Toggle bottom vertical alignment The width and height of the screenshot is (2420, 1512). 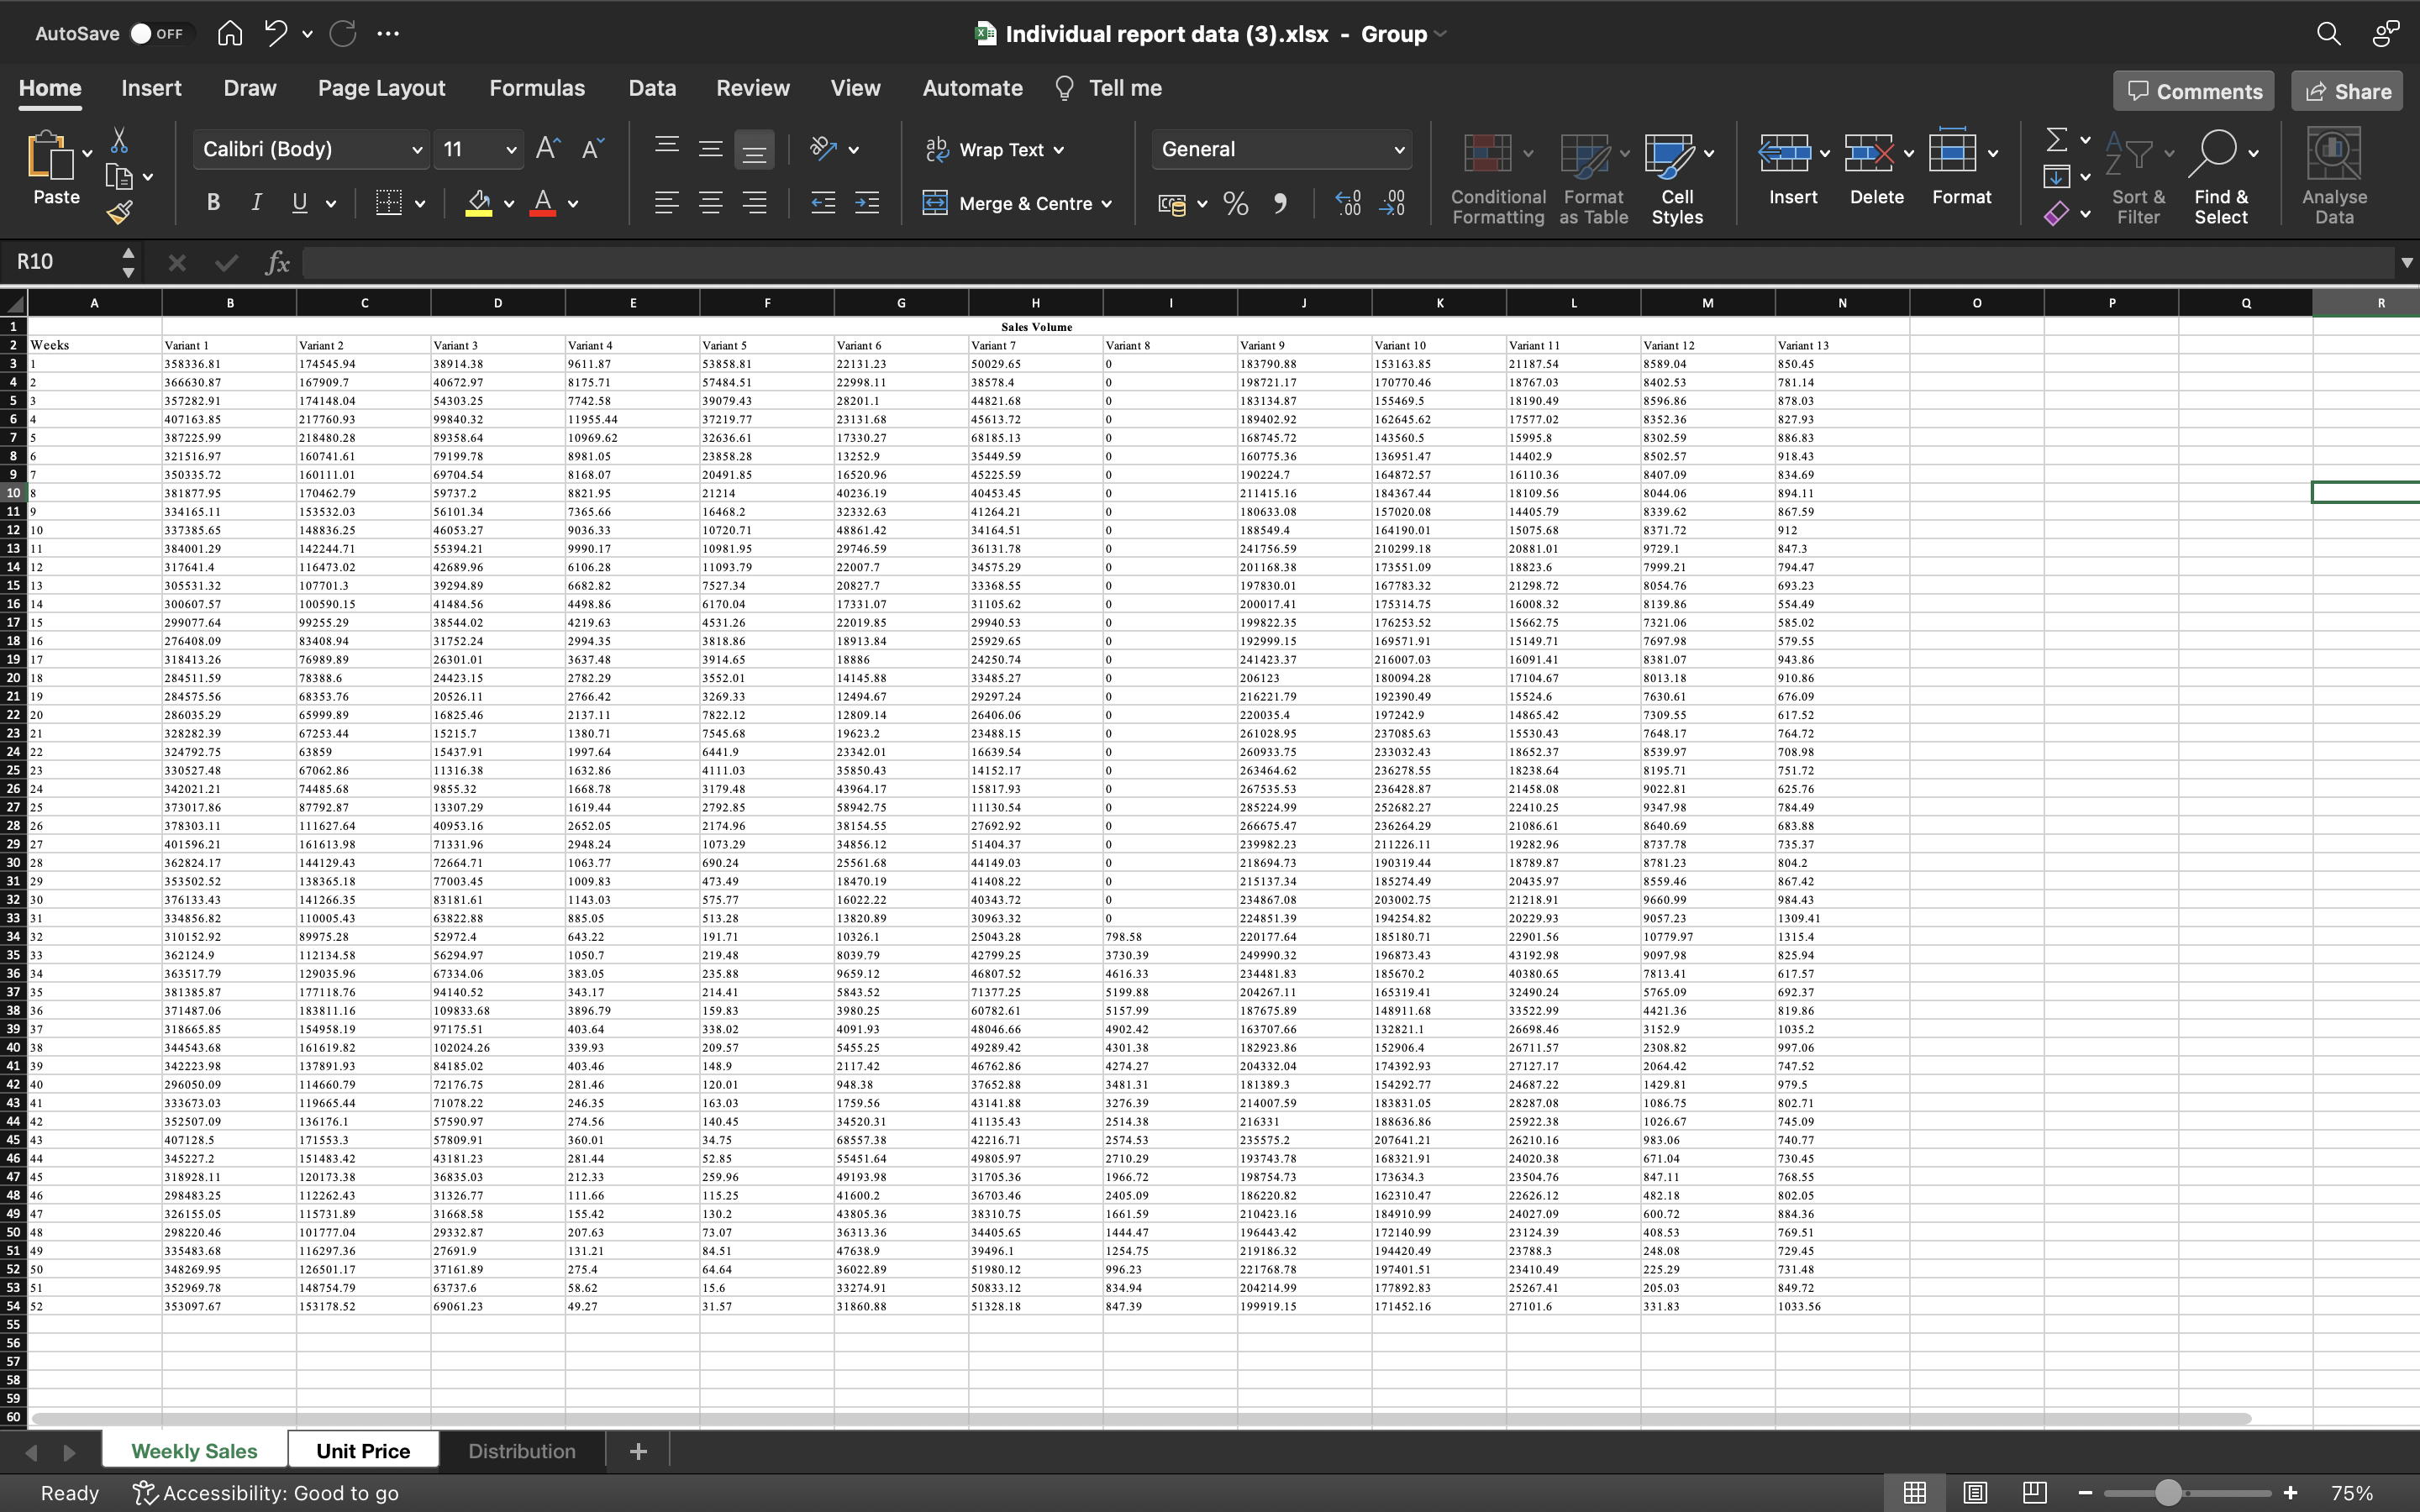point(754,149)
